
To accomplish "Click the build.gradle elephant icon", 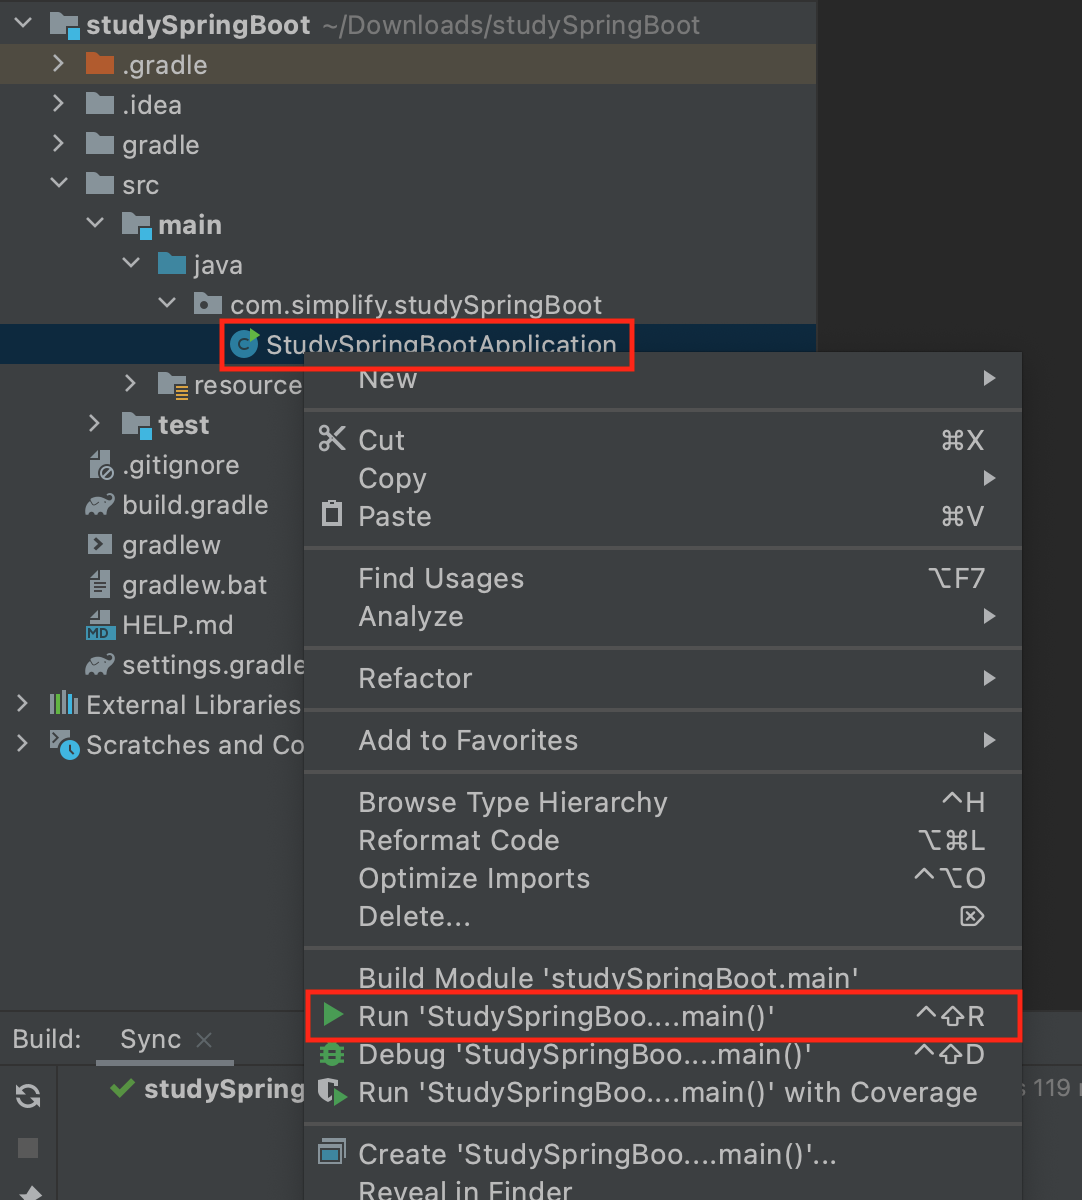I will (99, 505).
